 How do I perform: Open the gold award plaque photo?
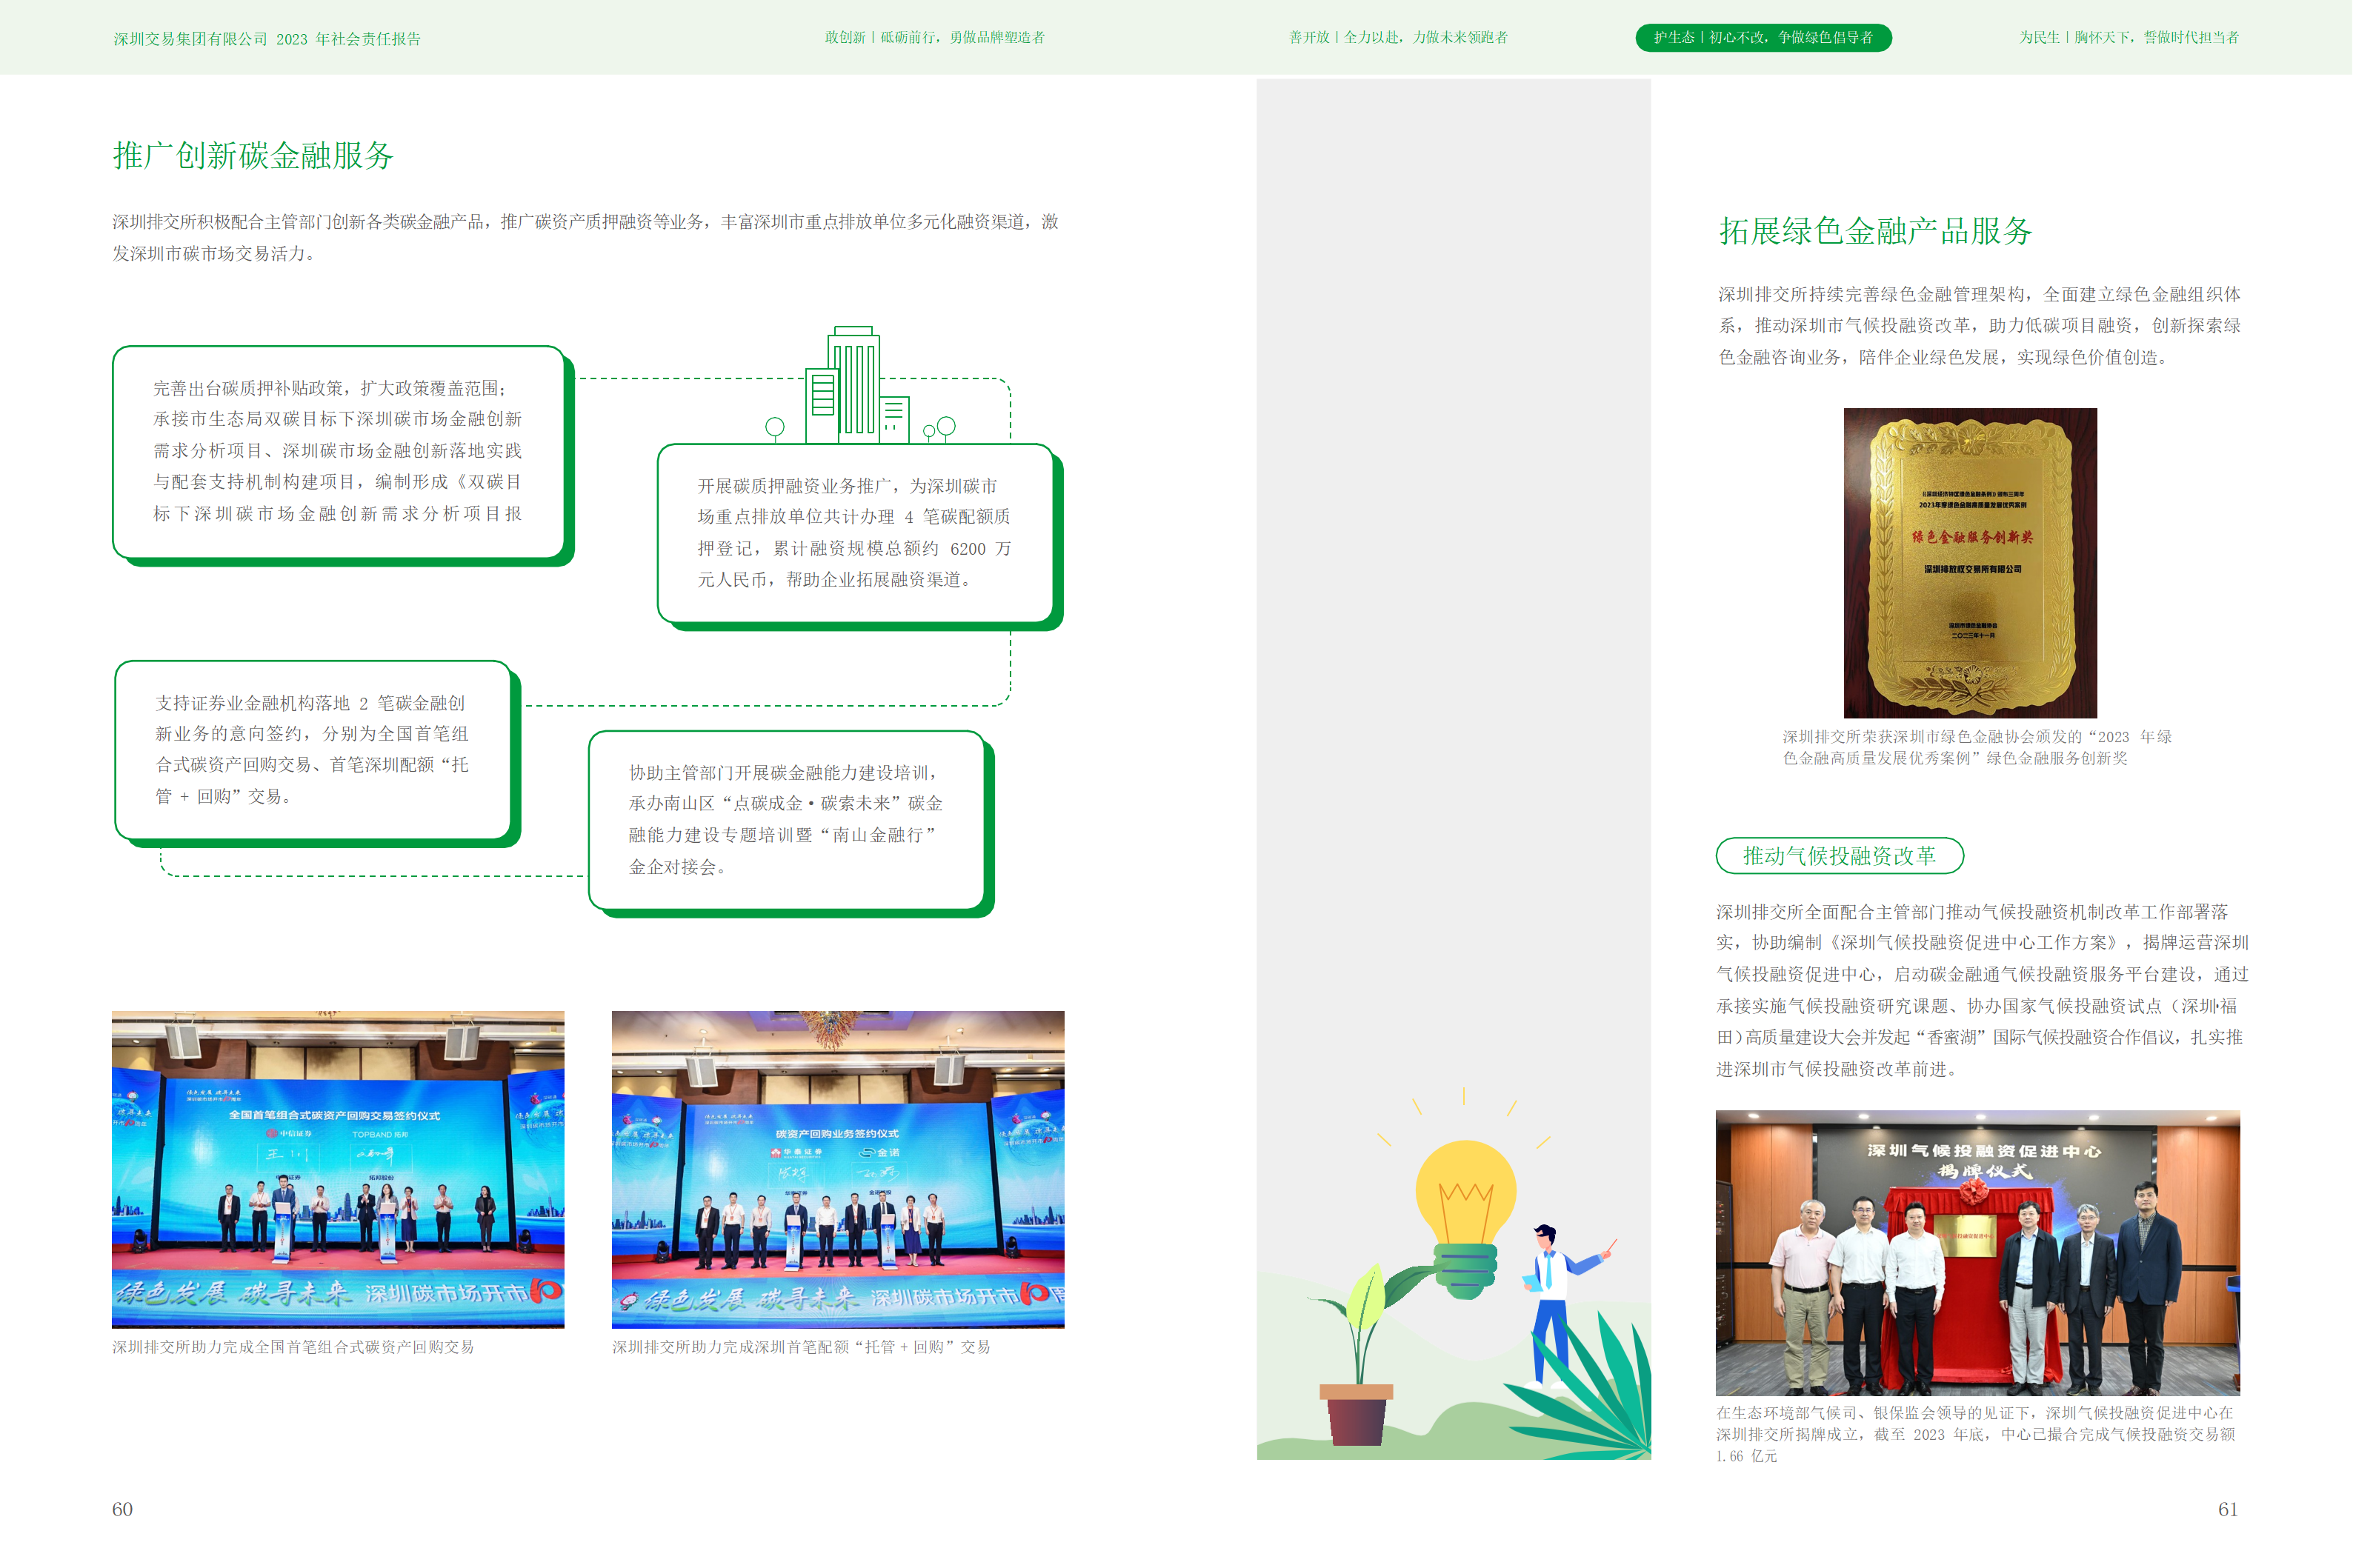(x=1969, y=562)
